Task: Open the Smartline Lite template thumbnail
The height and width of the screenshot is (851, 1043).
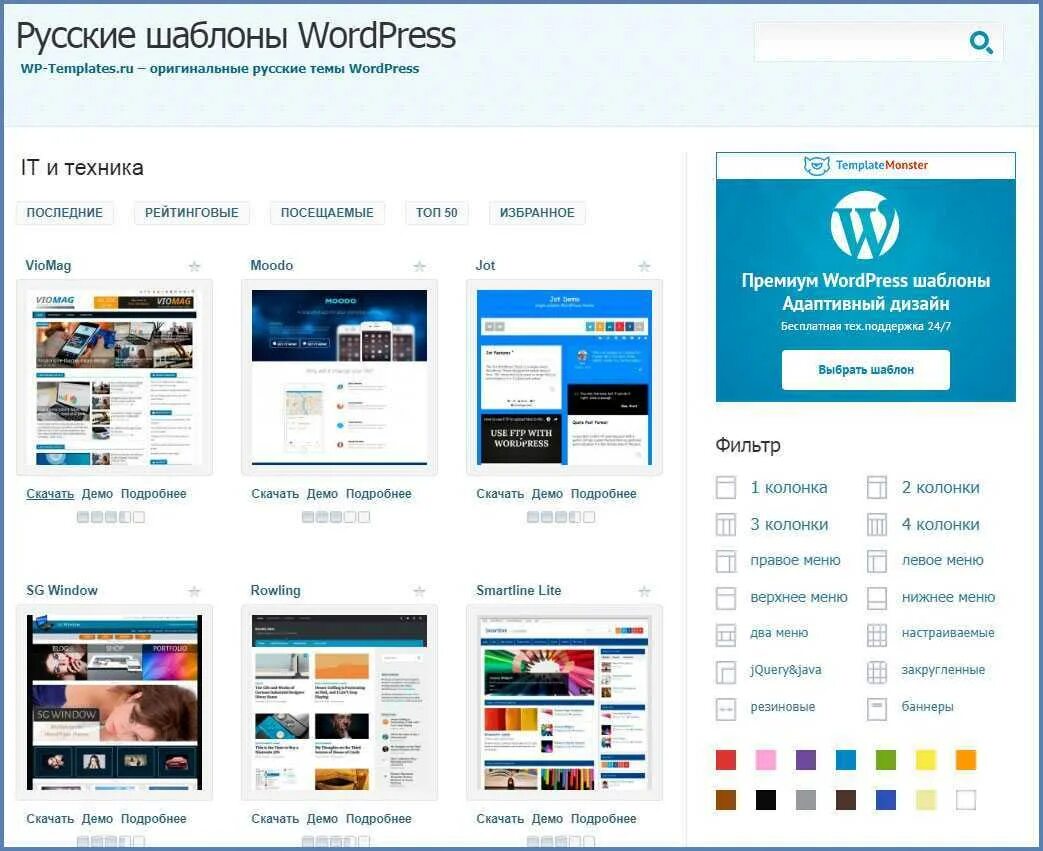Action: pos(564,702)
